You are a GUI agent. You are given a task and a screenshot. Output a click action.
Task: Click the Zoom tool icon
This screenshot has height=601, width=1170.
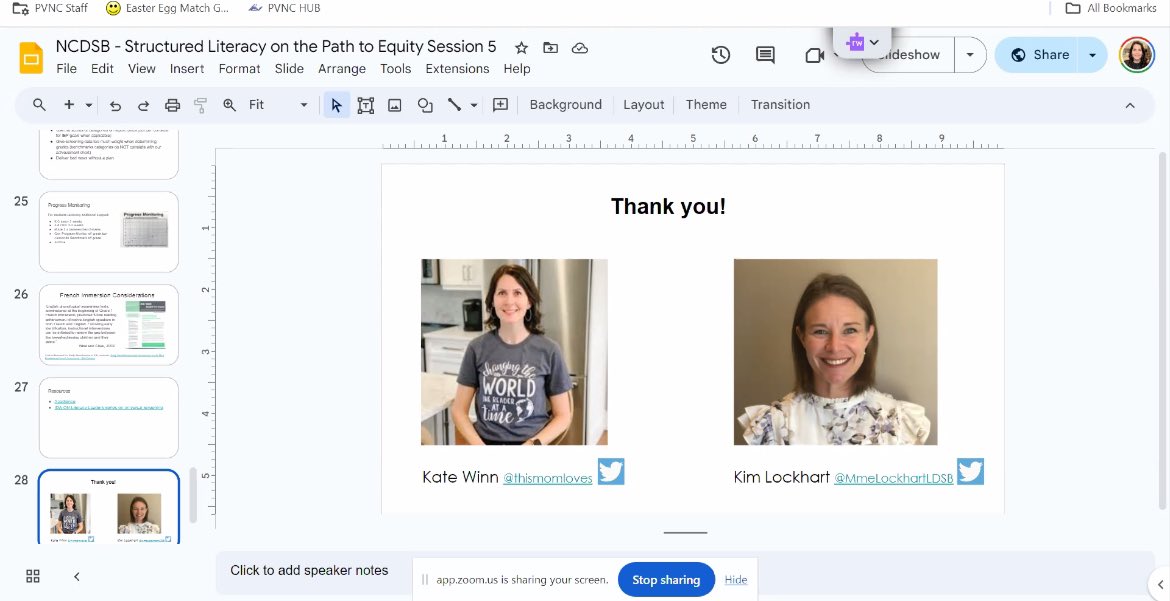[x=230, y=105]
